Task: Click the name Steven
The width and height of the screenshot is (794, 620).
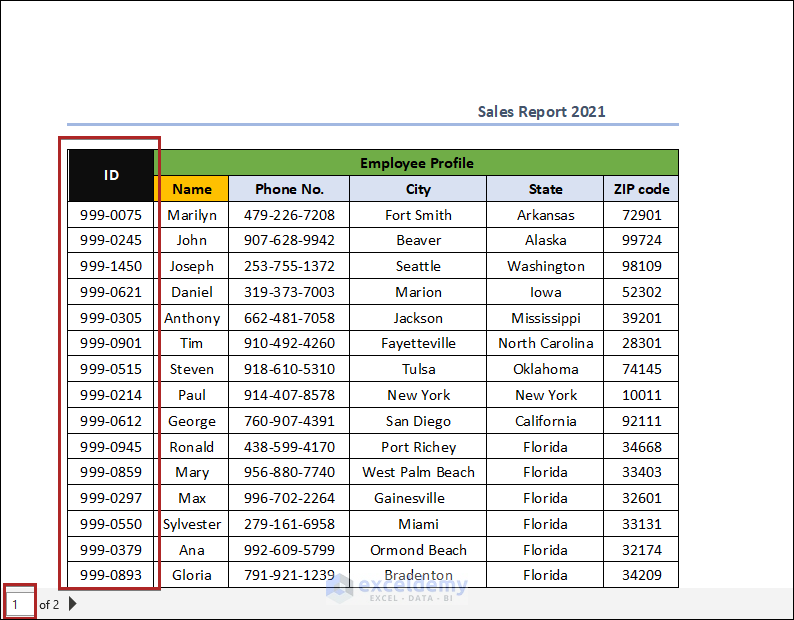Action: coord(191,369)
